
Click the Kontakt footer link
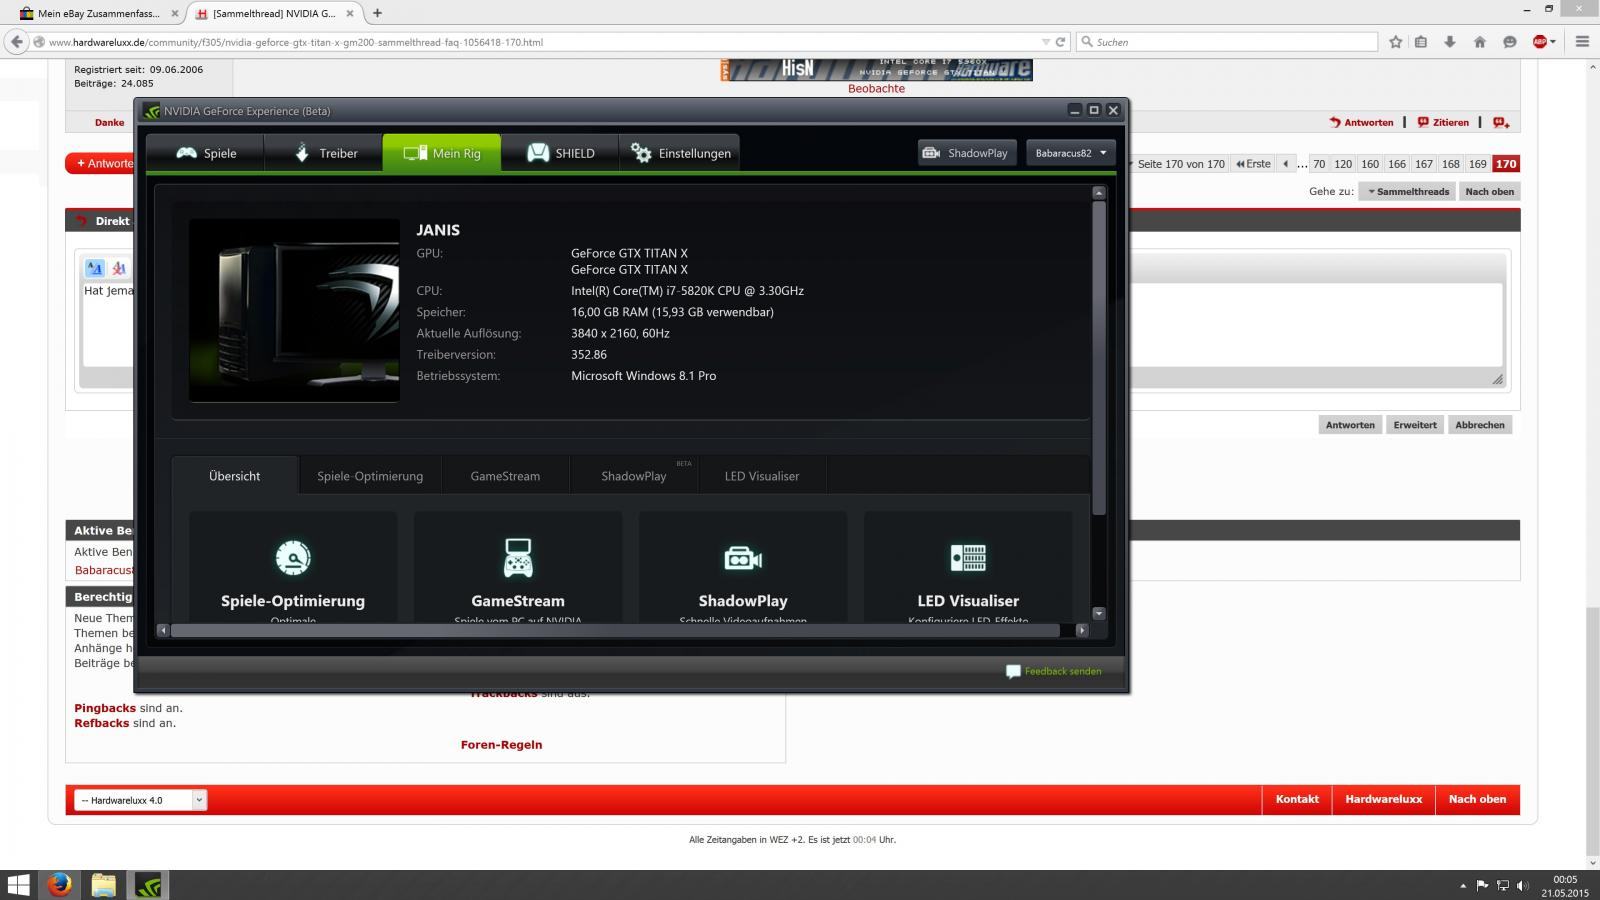point(1297,799)
